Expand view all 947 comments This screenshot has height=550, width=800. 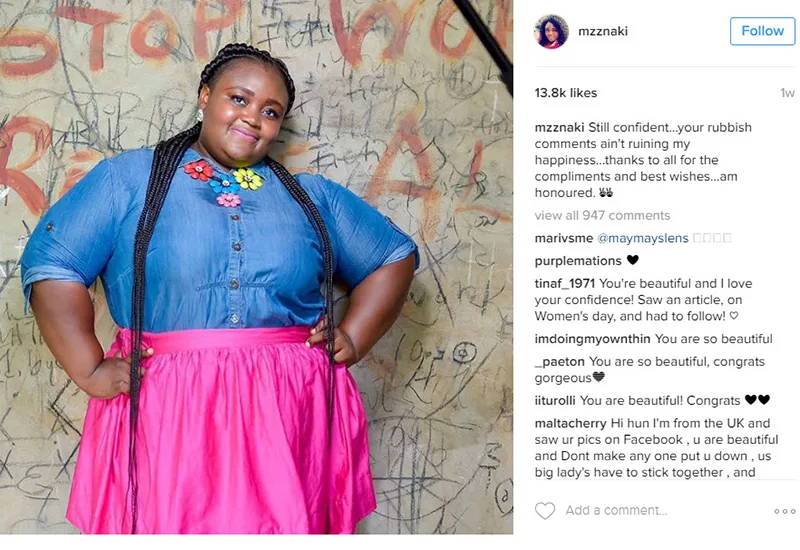(x=602, y=215)
